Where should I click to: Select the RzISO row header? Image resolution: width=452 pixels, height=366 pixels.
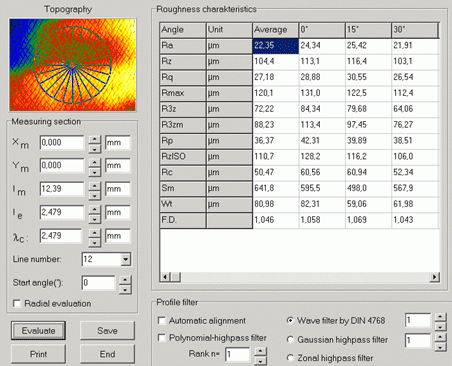[x=183, y=157]
